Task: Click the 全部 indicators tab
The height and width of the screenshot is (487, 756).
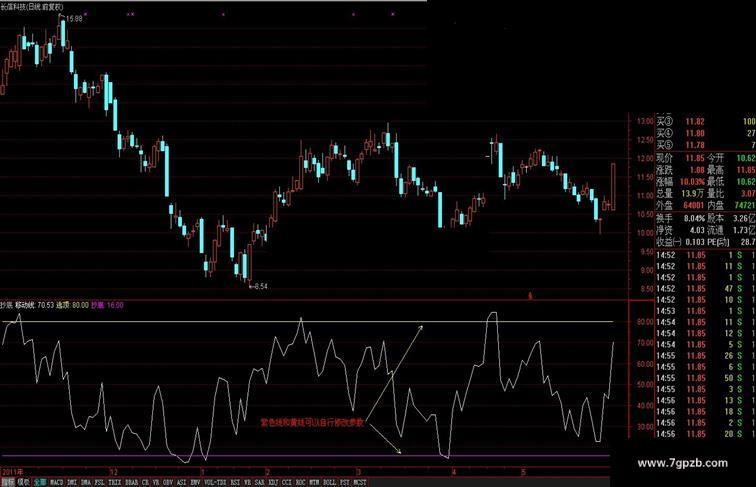Action: coord(40,482)
